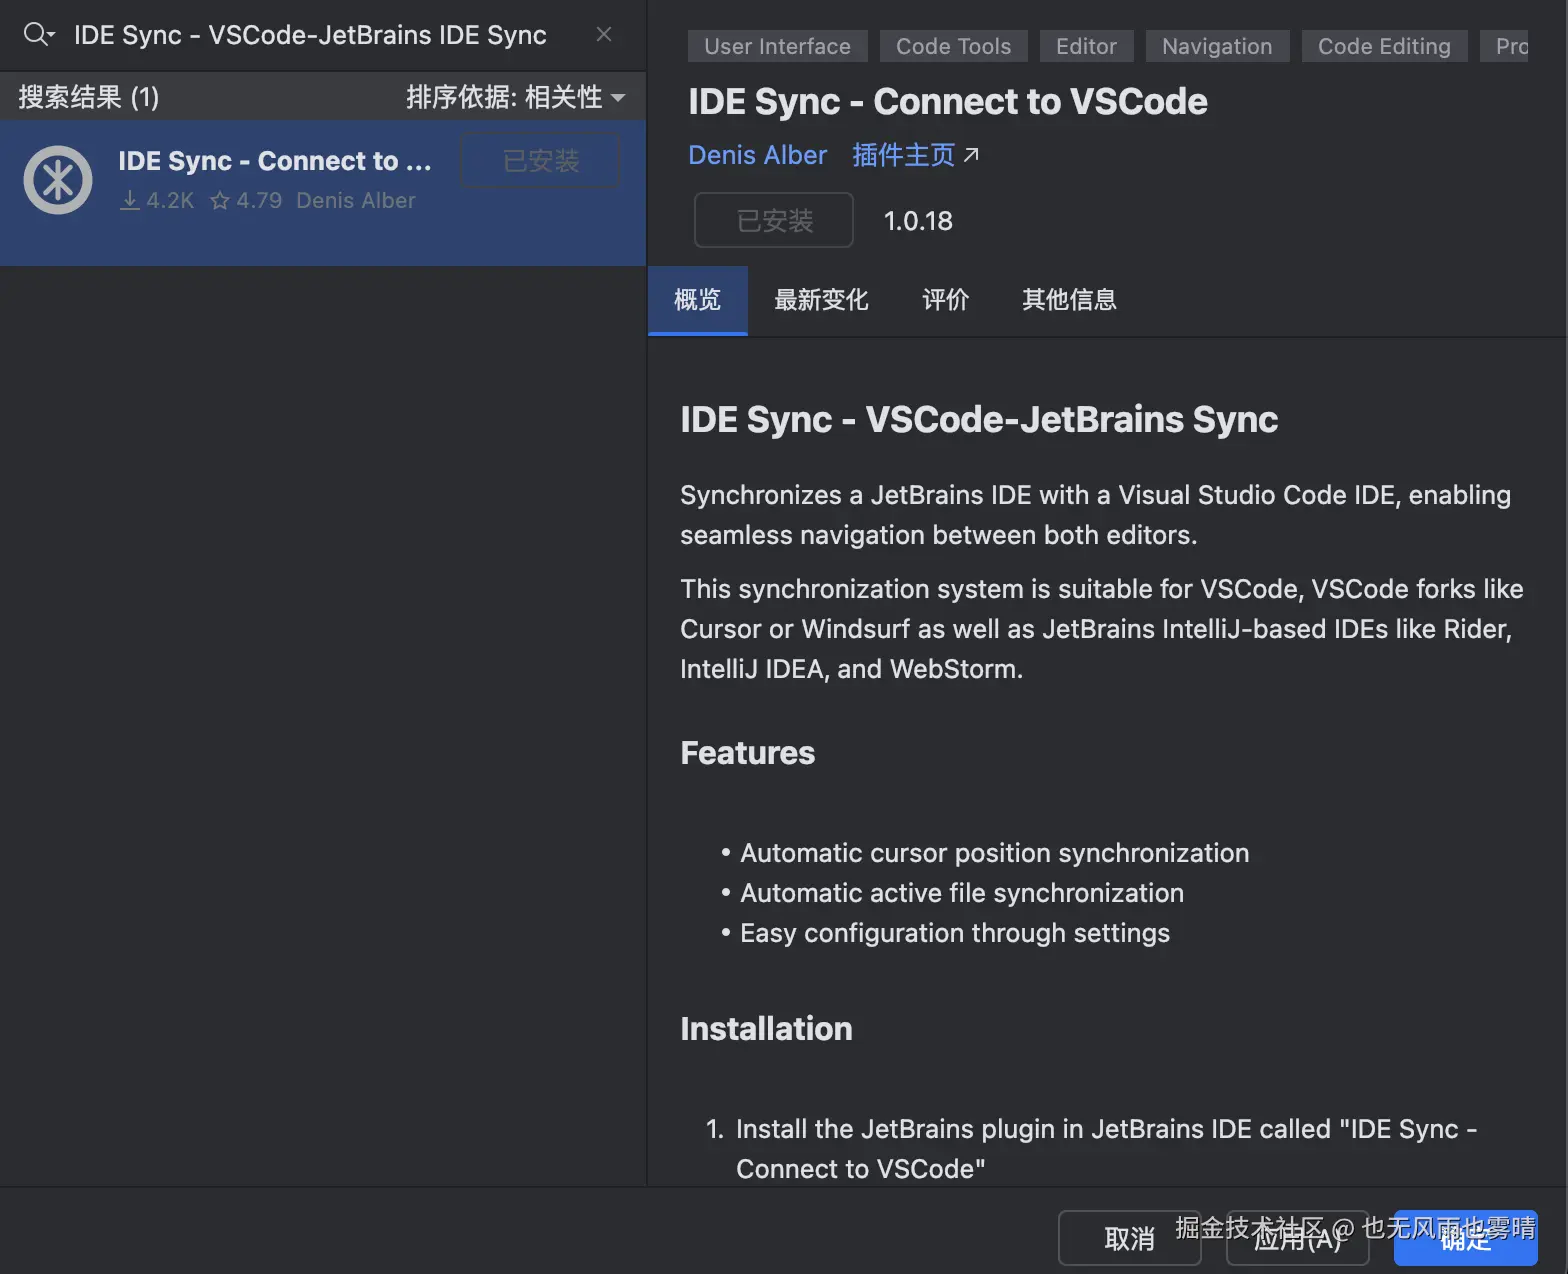Open Denis Alber's vendor link
Viewport: 1568px width, 1274px height.
[x=757, y=155]
